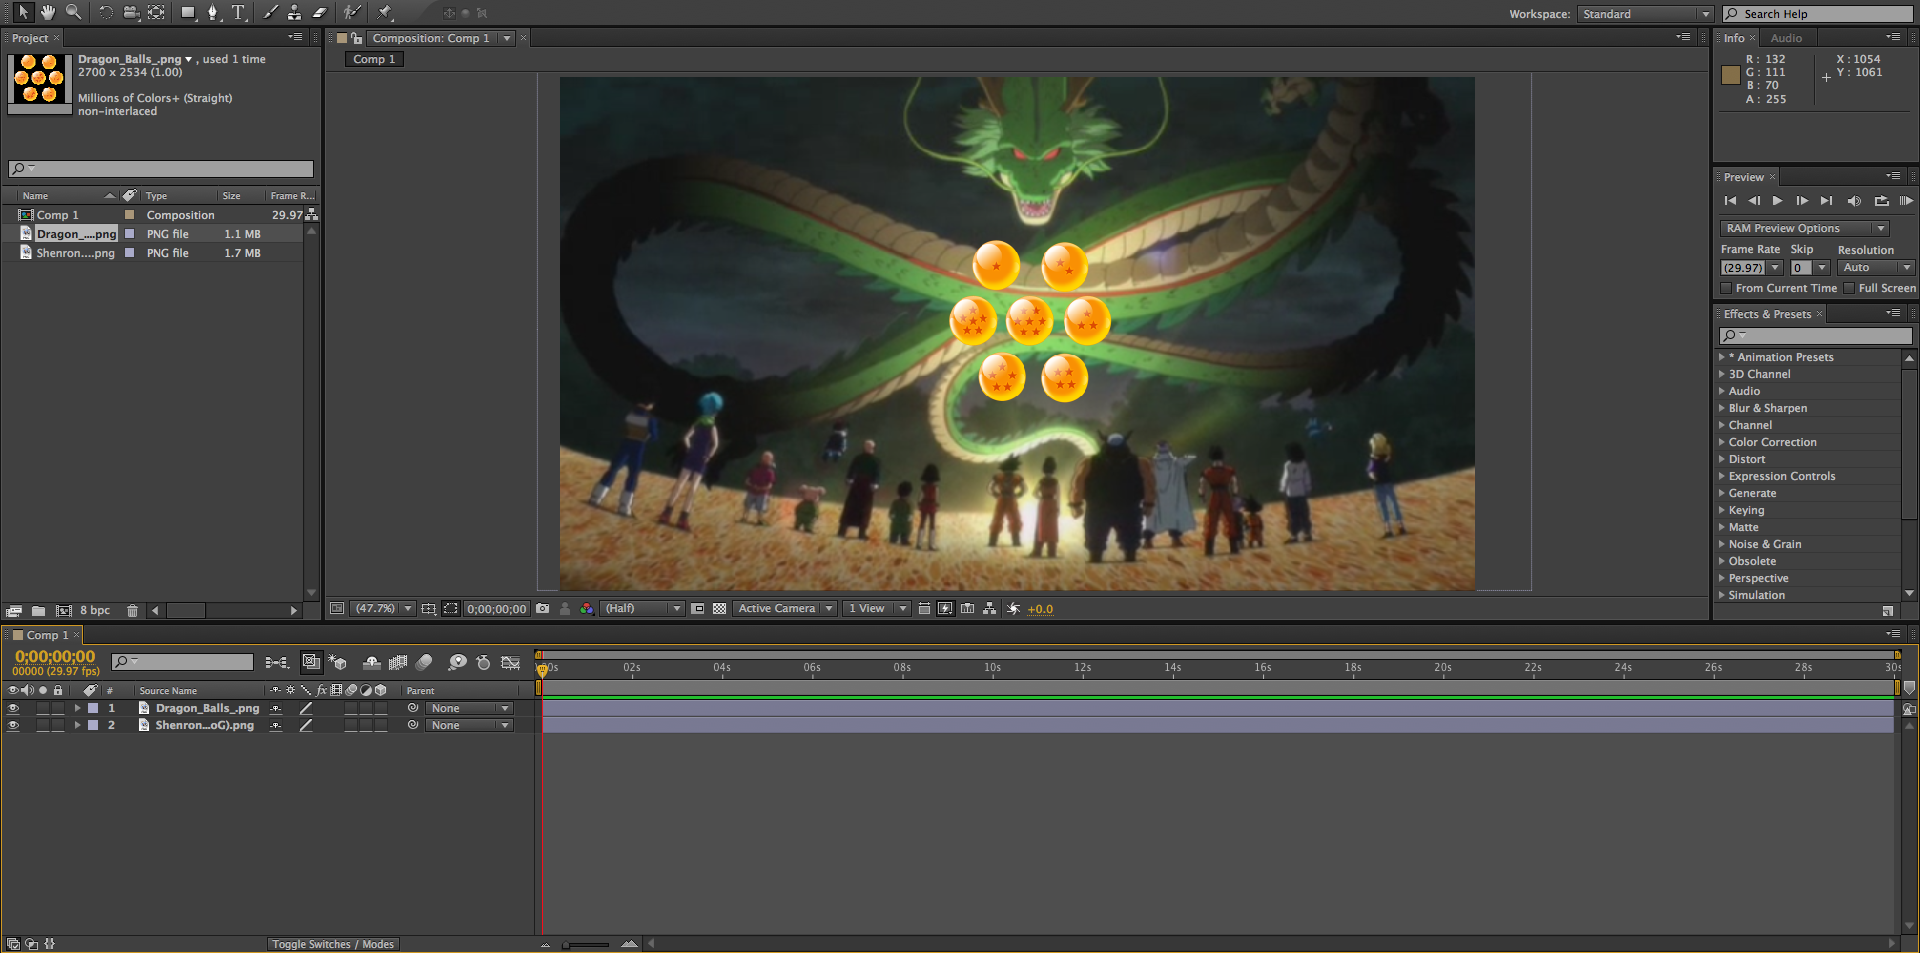This screenshot has height=953, width=1920.
Task: Expand the Shenron layer properties
Action: coord(77,725)
